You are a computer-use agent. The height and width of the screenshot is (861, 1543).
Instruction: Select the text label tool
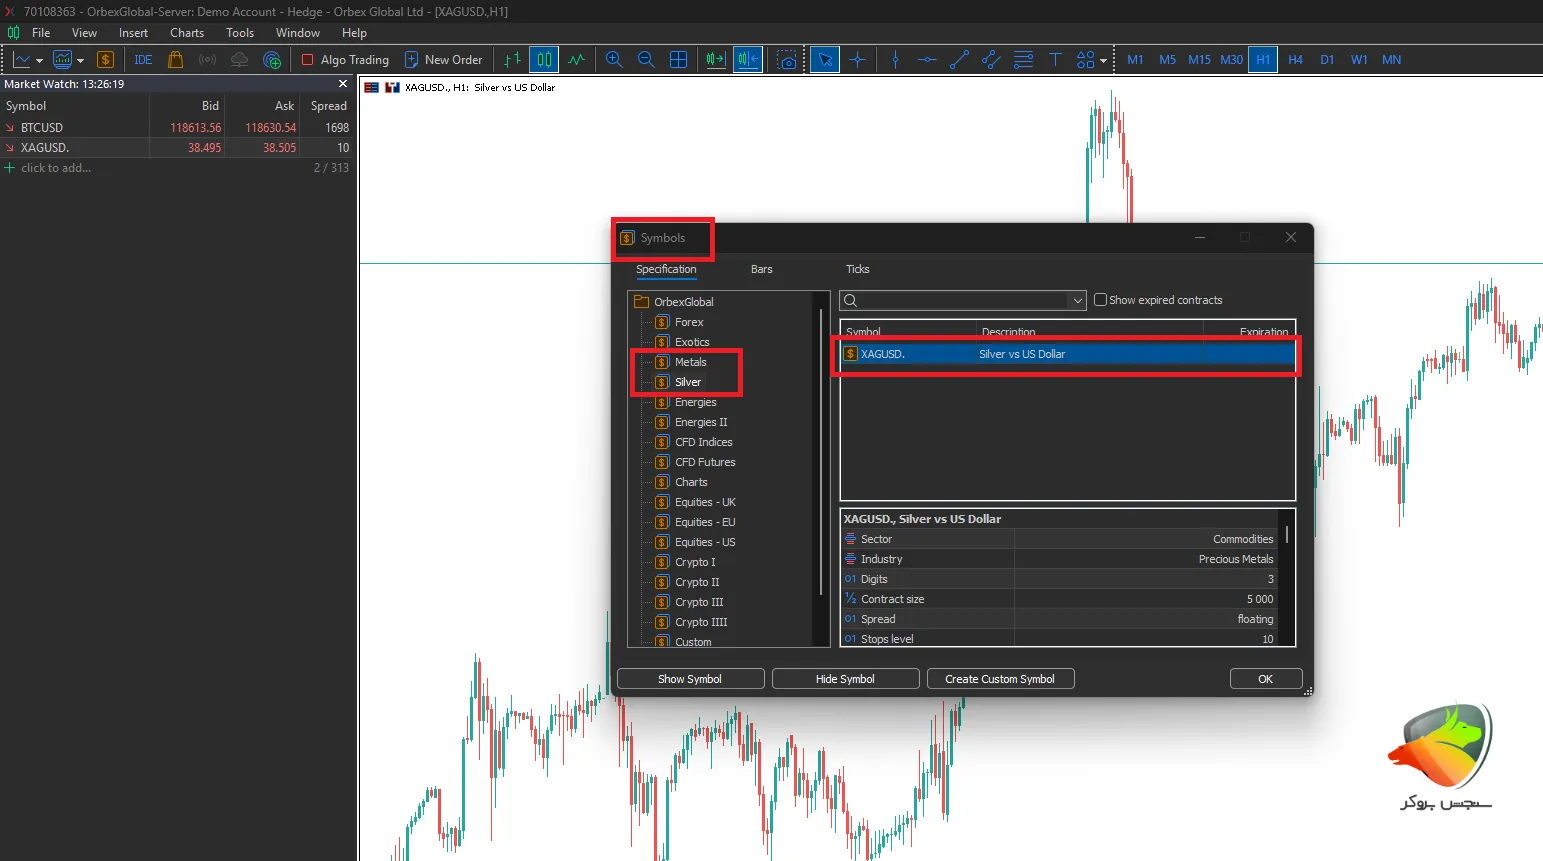point(1055,60)
